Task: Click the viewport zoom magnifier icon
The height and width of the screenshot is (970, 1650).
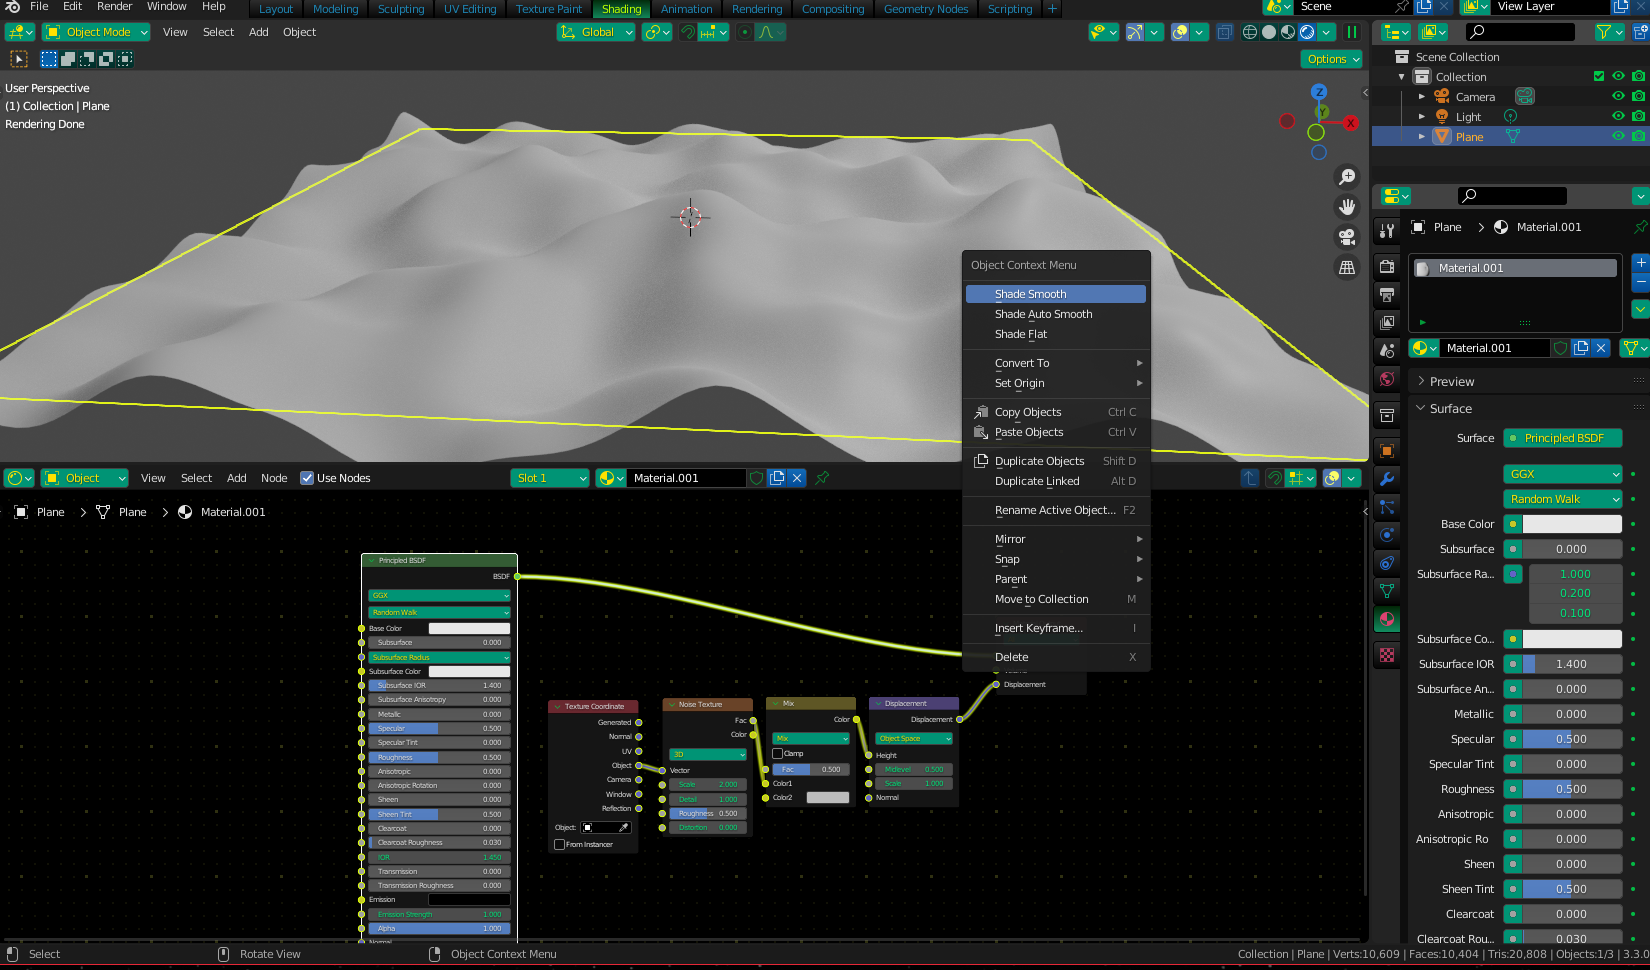Action: pyautogui.click(x=1347, y=177)
